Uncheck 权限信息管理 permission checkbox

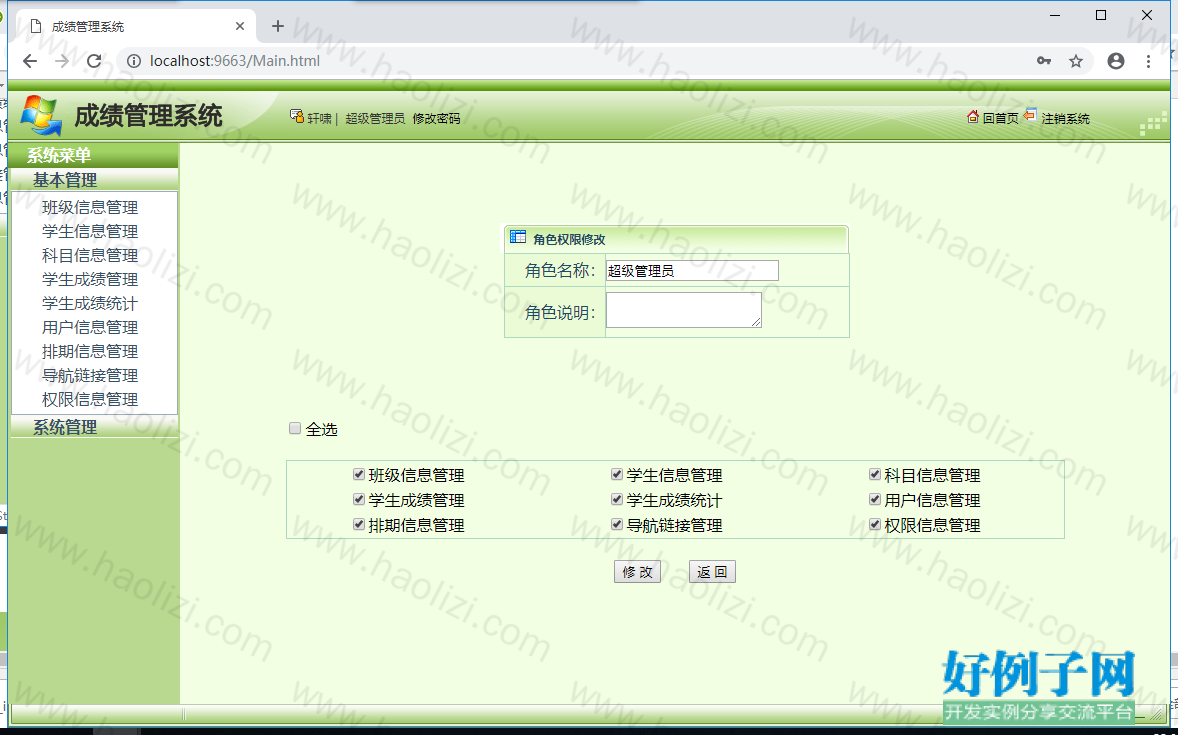coord(874,524)
